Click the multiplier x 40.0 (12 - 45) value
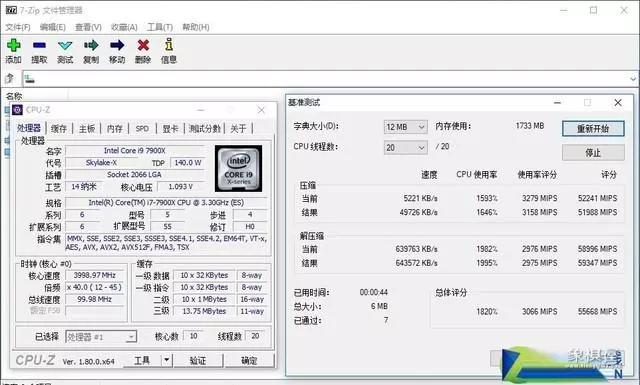 click(x=95, y=287)
